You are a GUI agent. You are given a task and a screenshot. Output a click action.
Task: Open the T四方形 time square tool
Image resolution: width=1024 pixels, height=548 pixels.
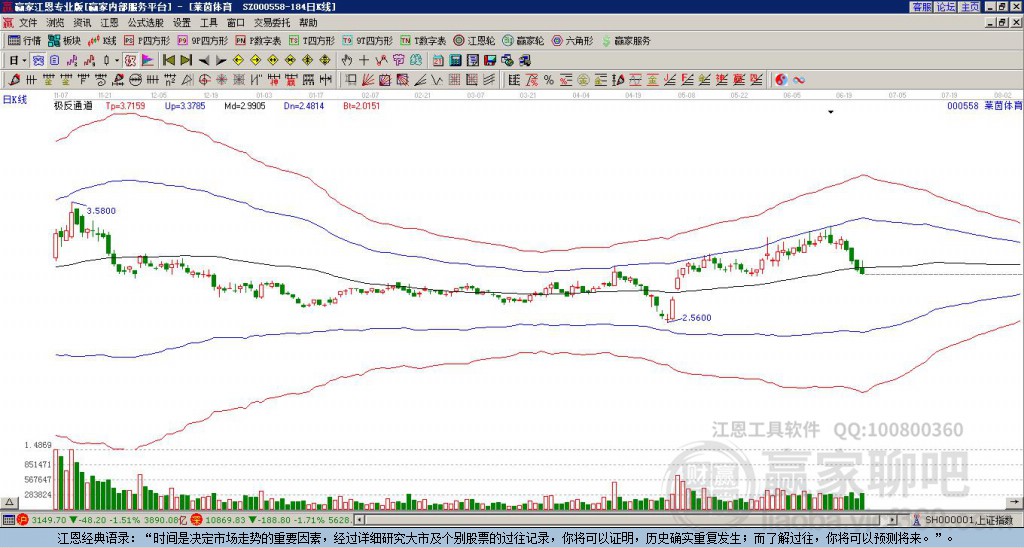[x=312, y=40]
